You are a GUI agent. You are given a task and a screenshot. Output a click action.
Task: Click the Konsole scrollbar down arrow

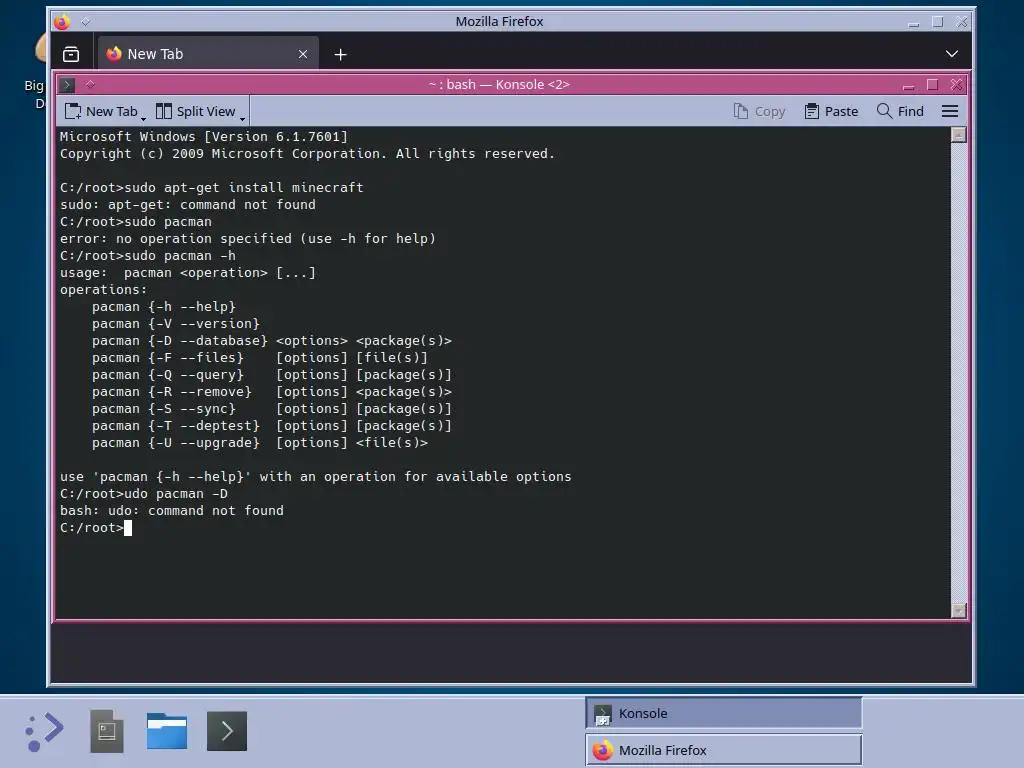tap(959, 611)
